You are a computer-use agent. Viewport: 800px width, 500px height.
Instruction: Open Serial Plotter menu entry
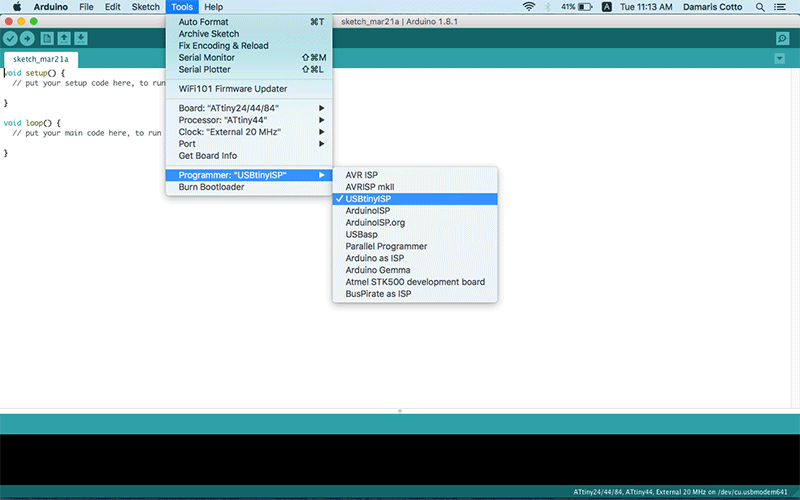pyautogui.click(x=249, y=69)
